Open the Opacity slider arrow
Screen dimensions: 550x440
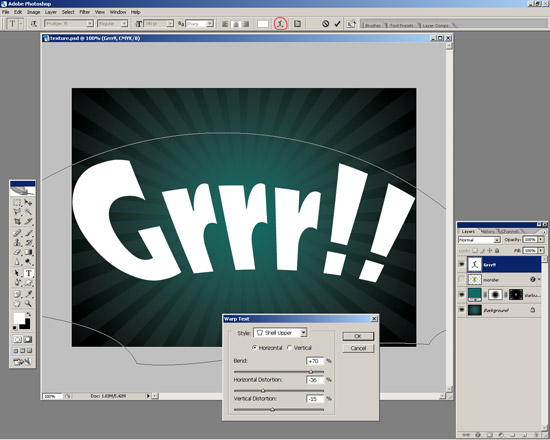tap(541, 239)
